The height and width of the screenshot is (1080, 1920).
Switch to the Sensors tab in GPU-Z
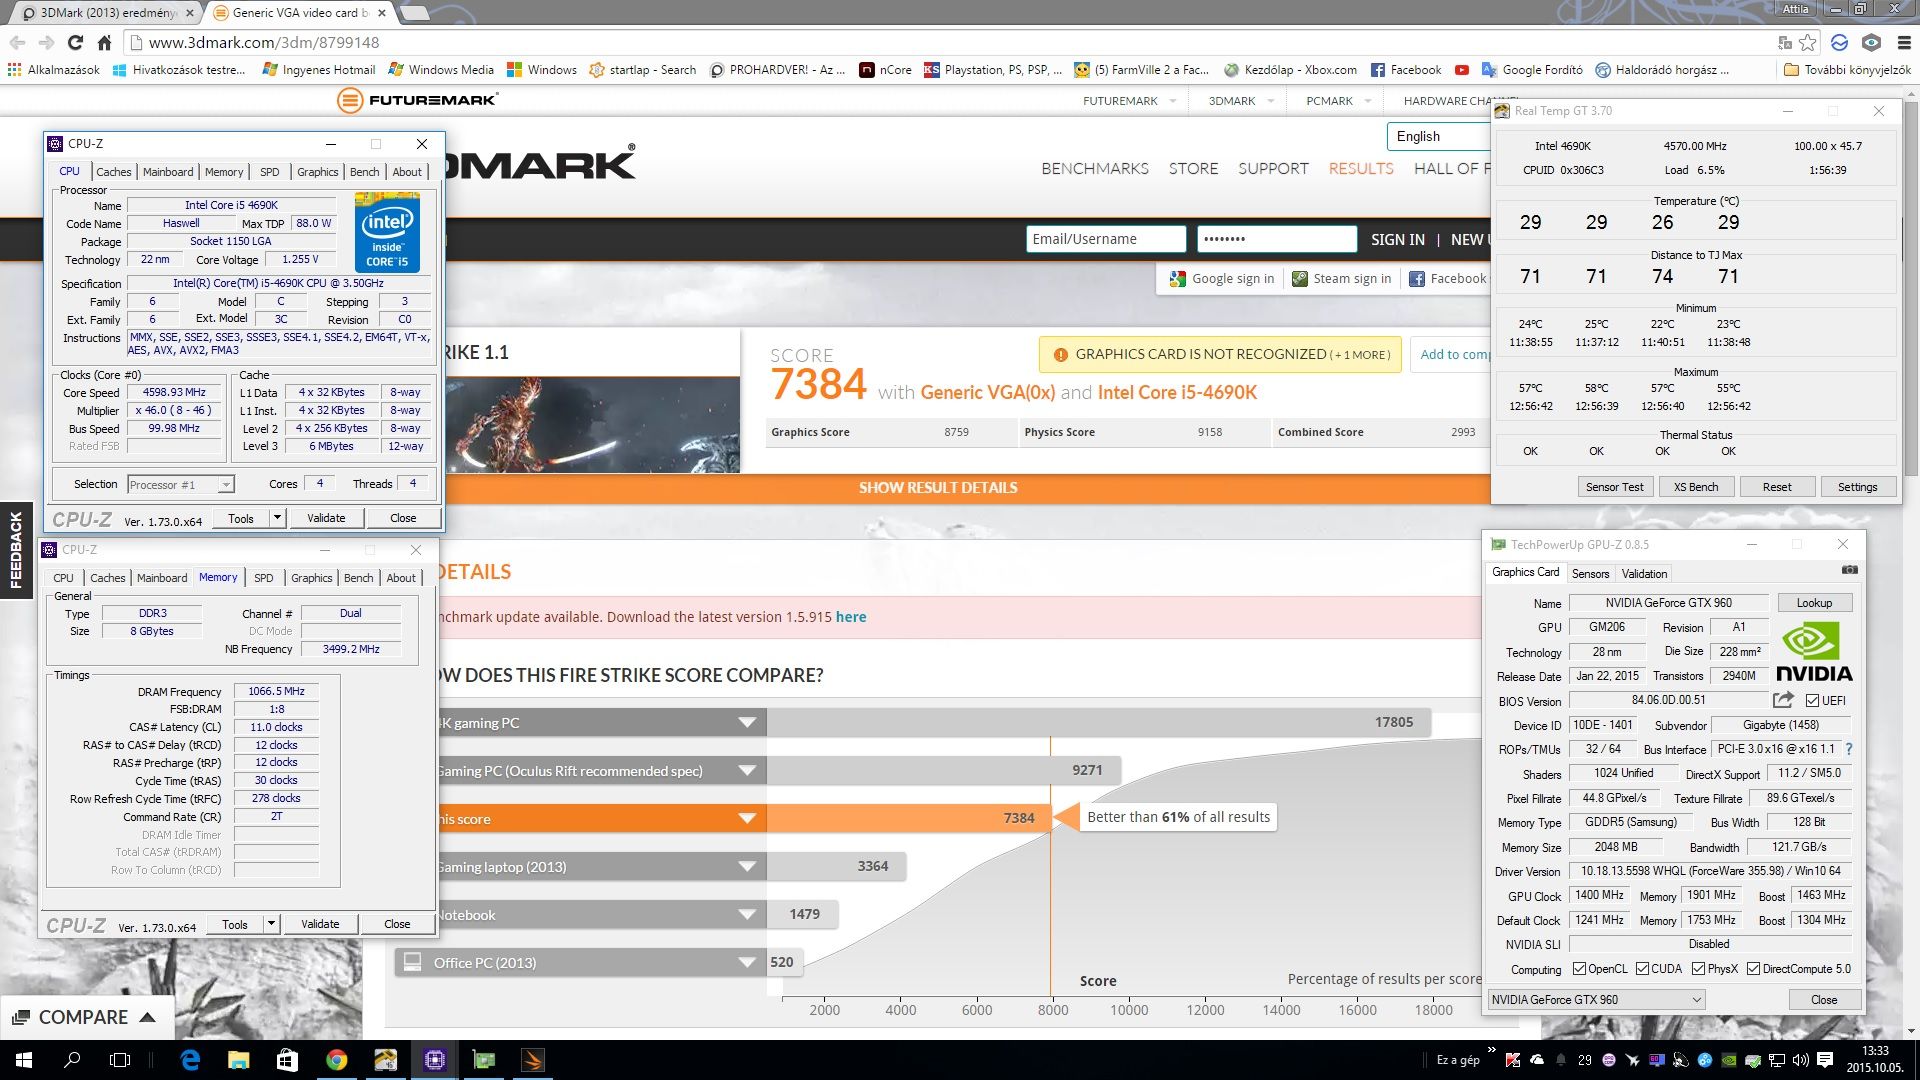(x=1590, y=574)
